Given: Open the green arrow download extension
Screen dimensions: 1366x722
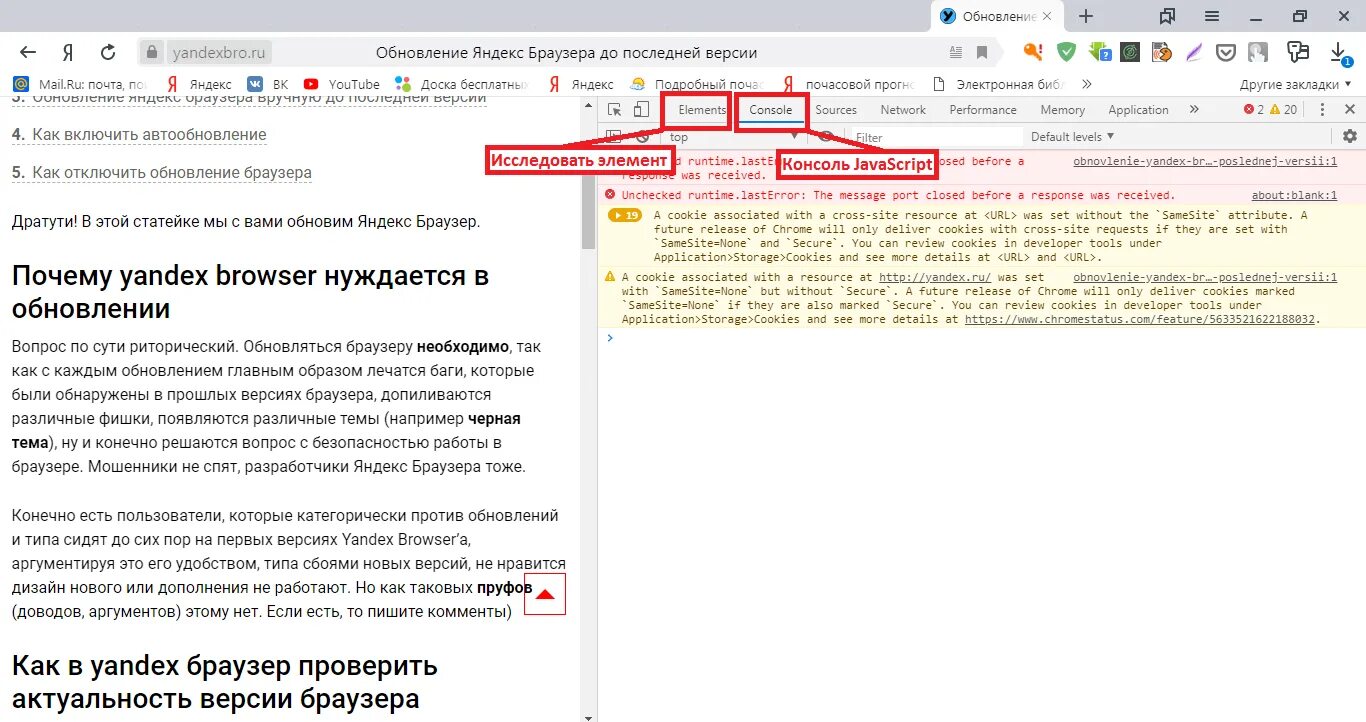Looking at the screenshot, I should [x=1100, y=52].
